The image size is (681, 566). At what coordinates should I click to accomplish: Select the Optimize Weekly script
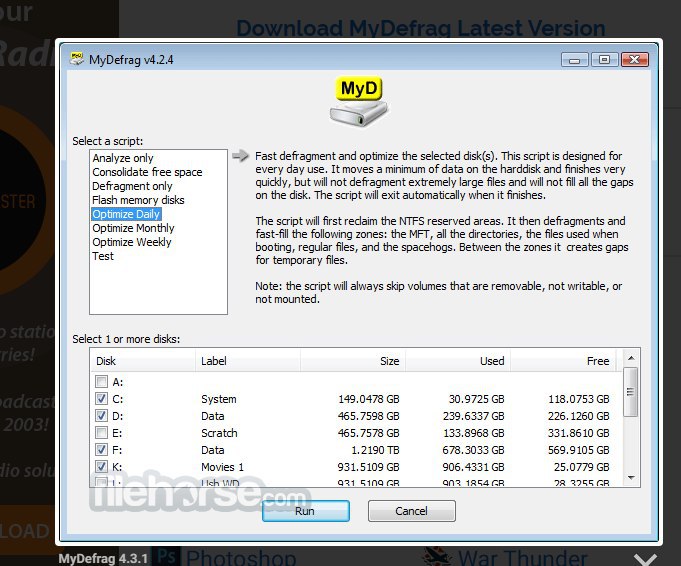(x=132, y=242)
